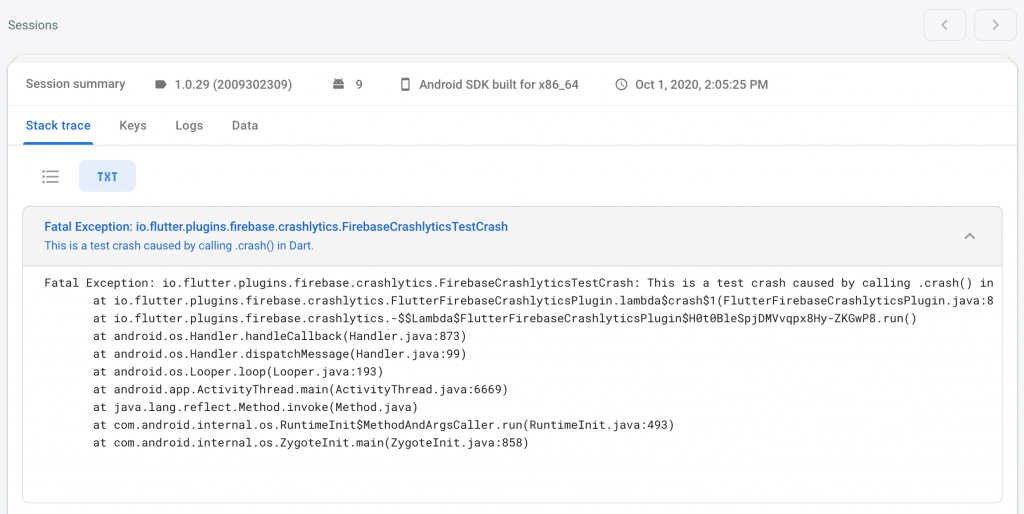
Task: Click Fatal Exception FirebaseCrashlyticsTestCrash heading link
Action: (x=276, y=227)
